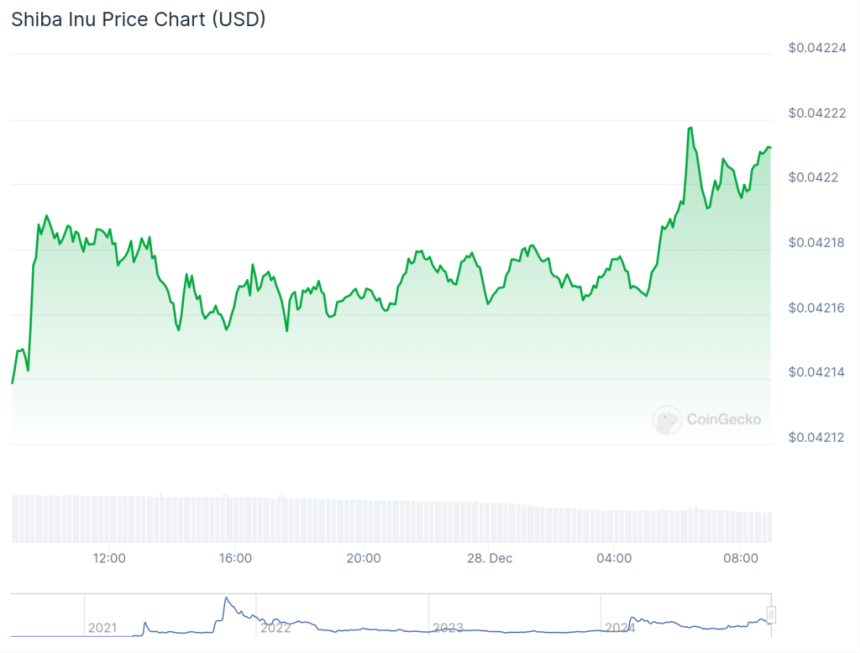Click the 2022 label in navigator
The image size is (860, 653).
point(275,628)
